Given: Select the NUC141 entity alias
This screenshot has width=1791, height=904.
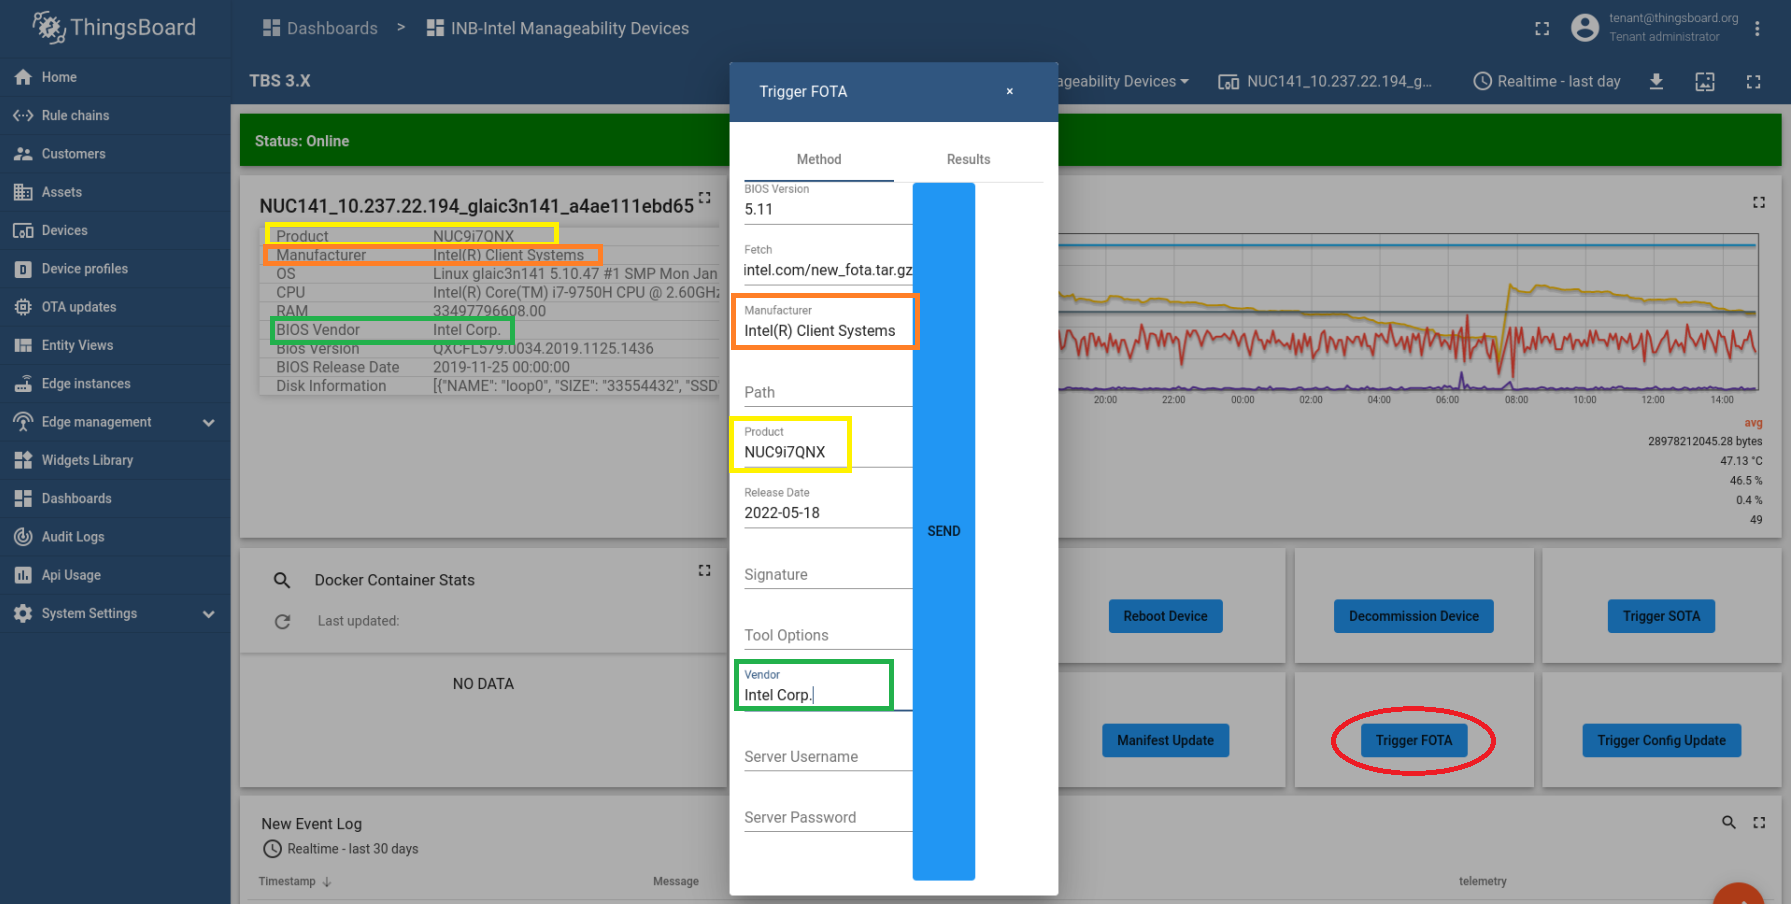Looking at the screenshot, I should pyautogui.click(x=1325, y=82).
